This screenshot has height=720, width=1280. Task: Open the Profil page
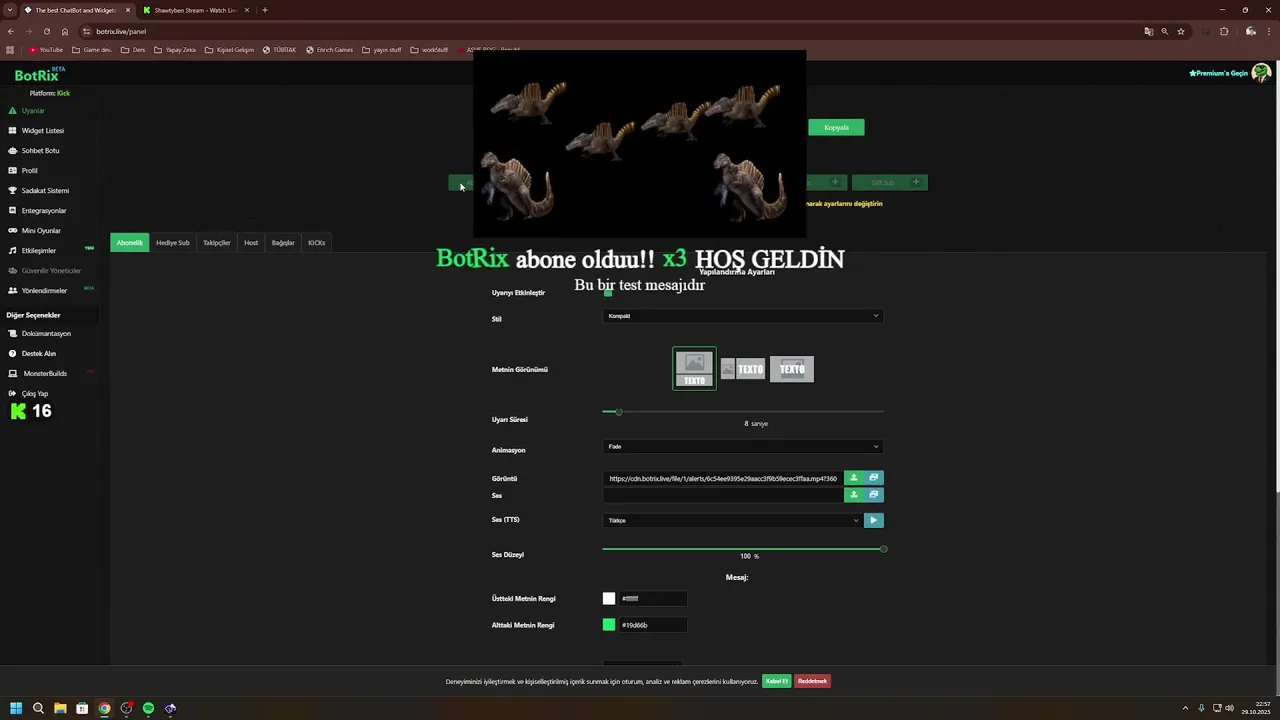29,171
